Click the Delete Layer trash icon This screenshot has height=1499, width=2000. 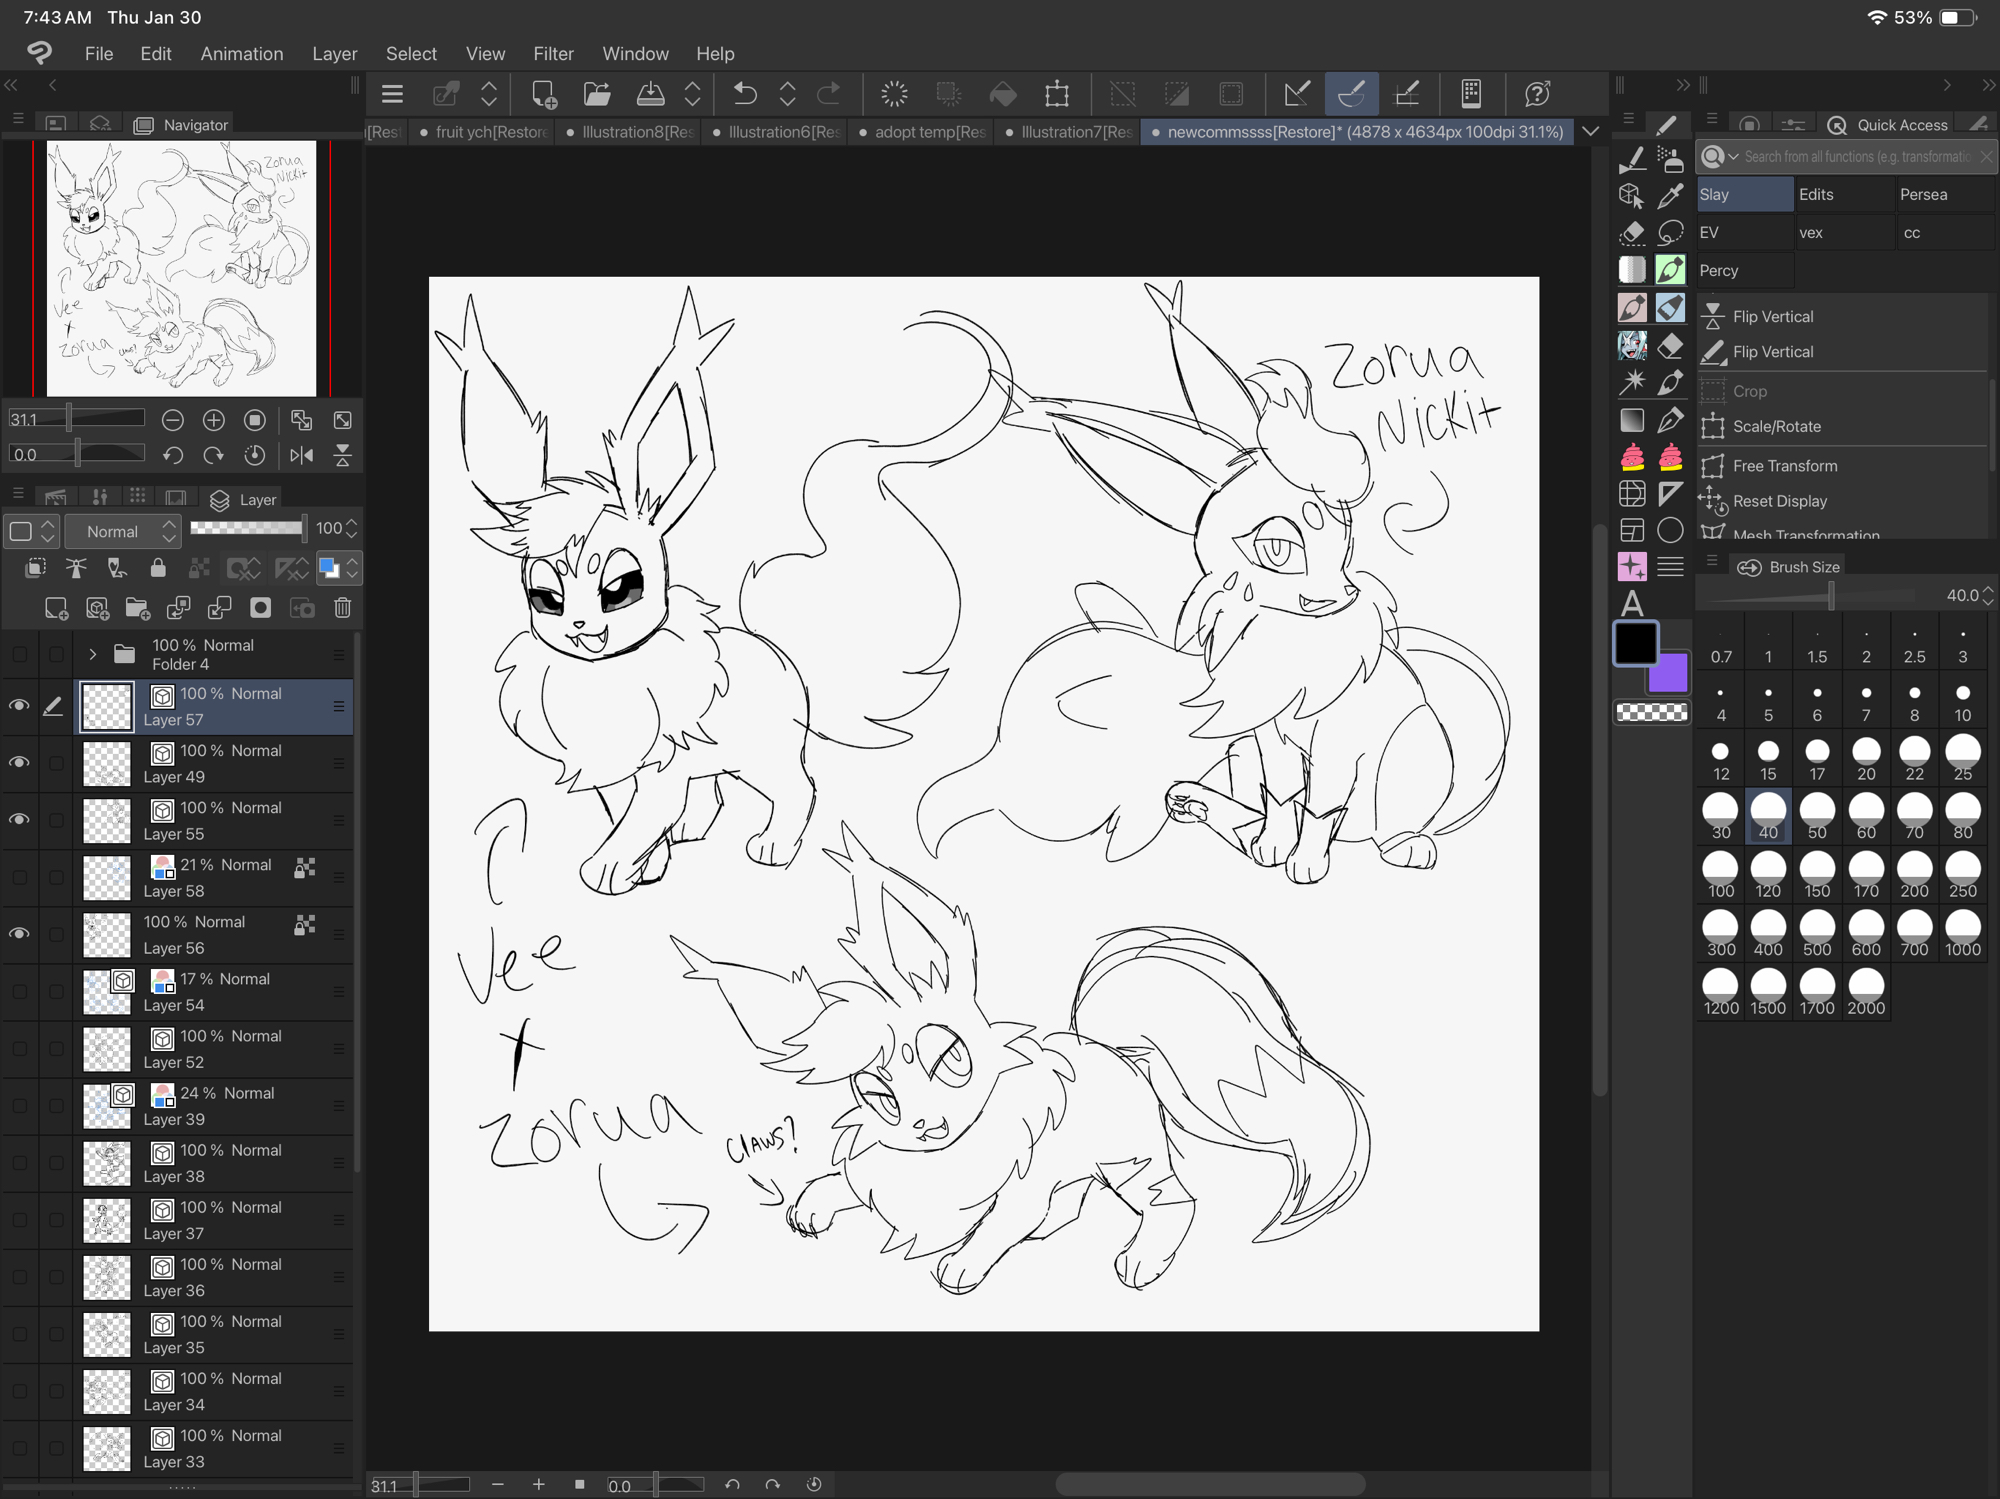tap(343, 608)
